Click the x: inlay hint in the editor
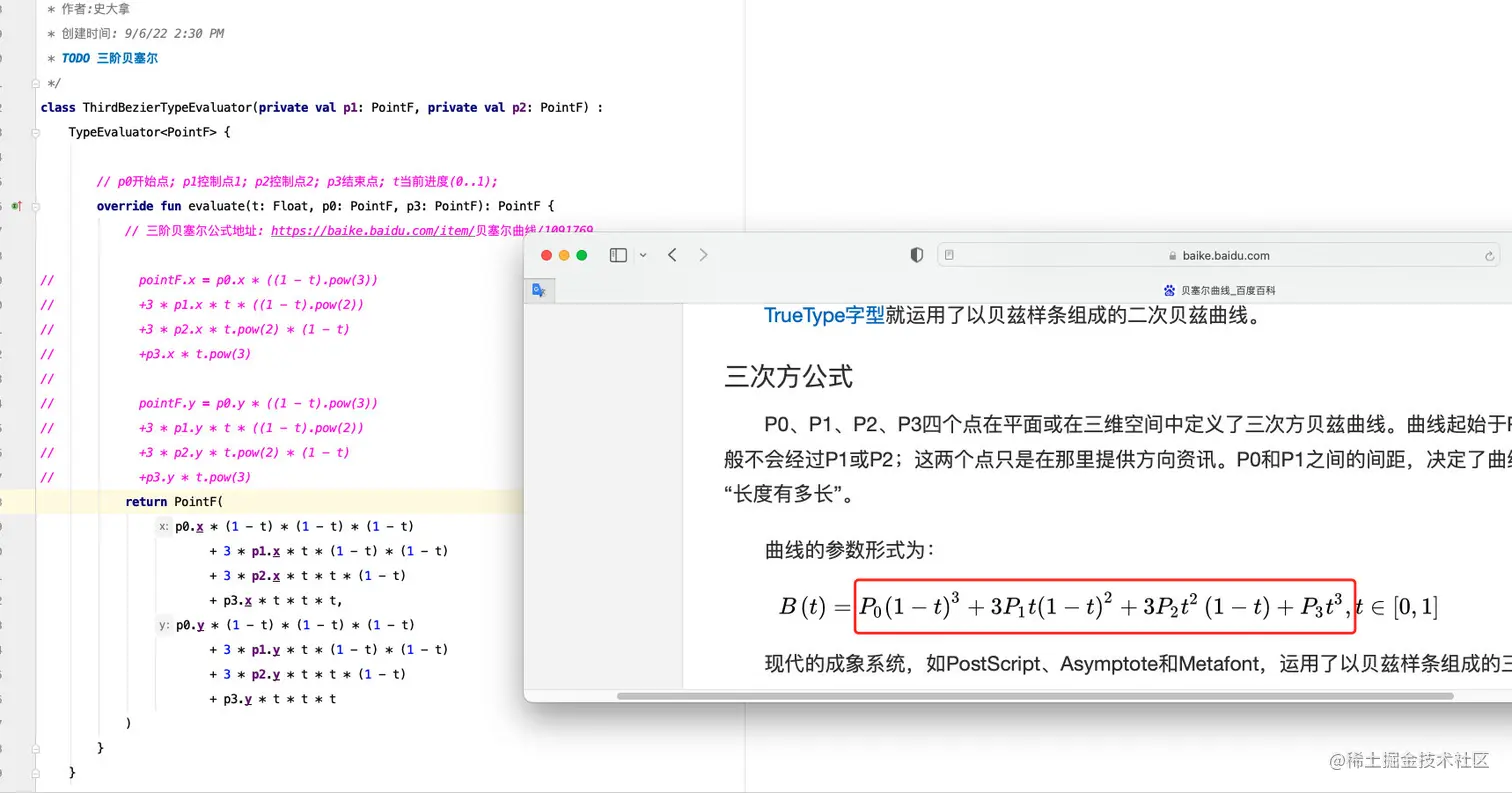The width and height of the screenshot is (1512, 793). (x=164, y=526)
